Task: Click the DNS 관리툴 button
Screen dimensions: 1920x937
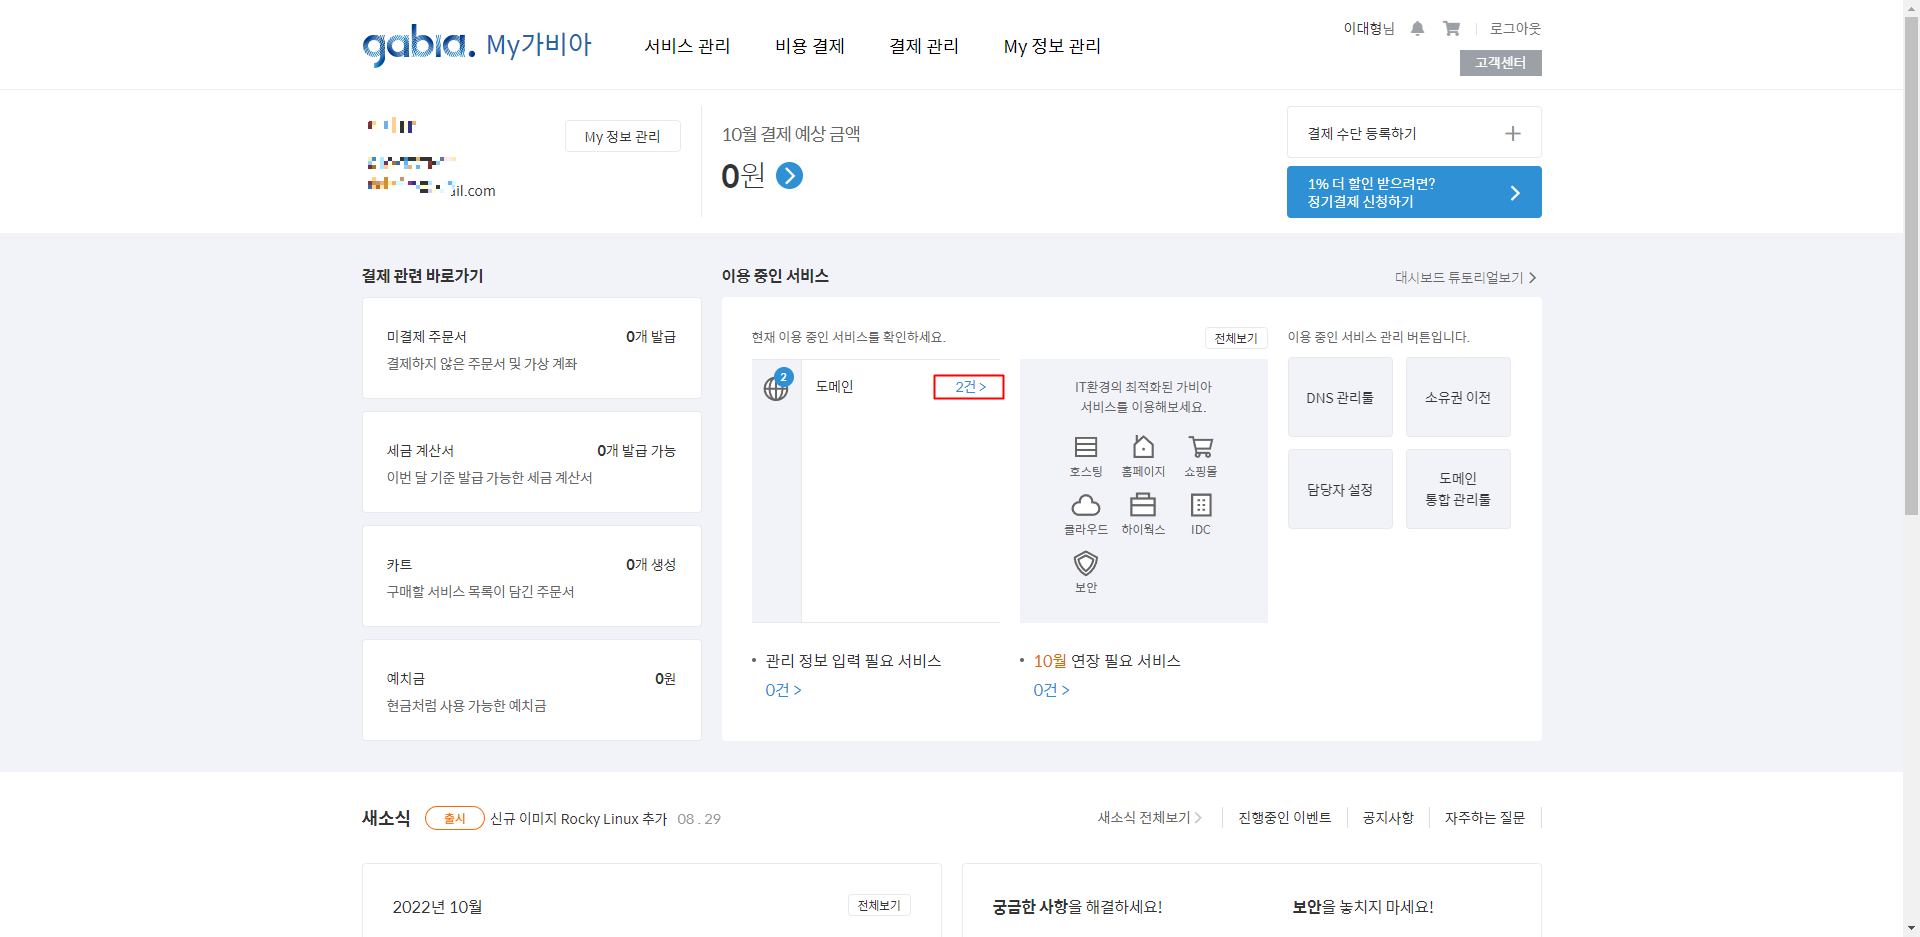Action: pyautogui.click(x=1340, y=397)
